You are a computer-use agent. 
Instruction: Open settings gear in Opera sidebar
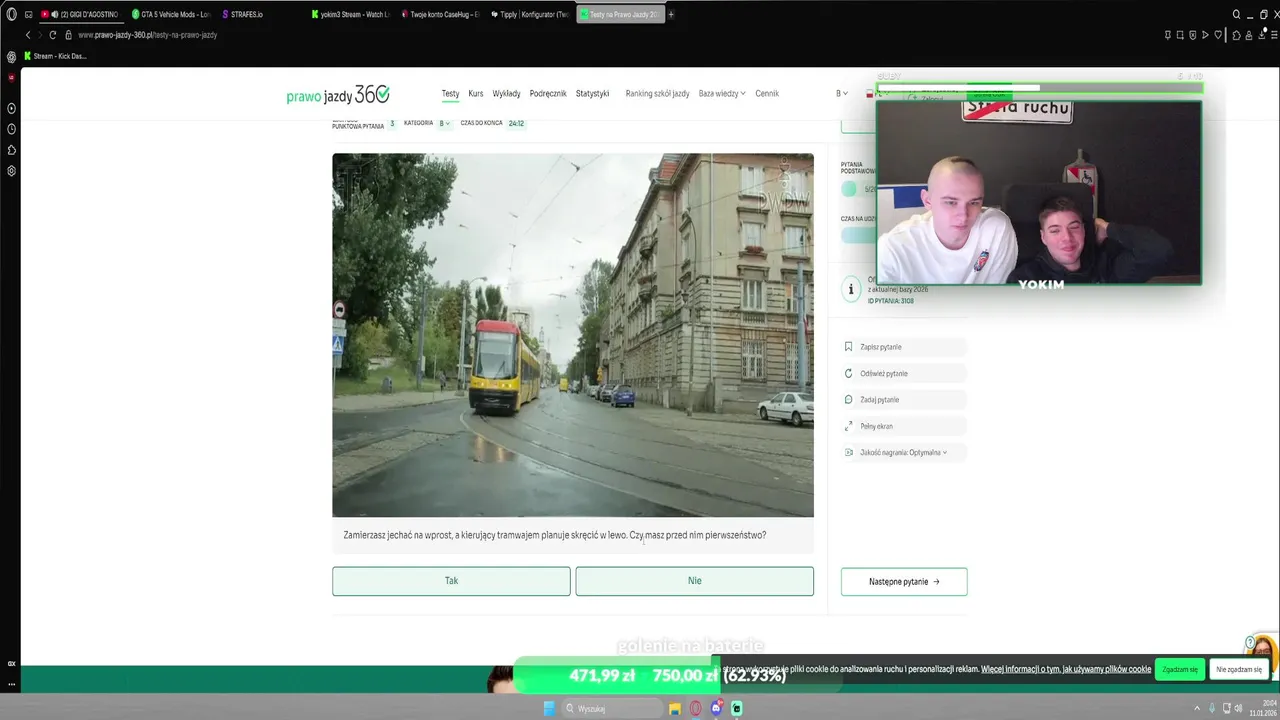(11, 171)
